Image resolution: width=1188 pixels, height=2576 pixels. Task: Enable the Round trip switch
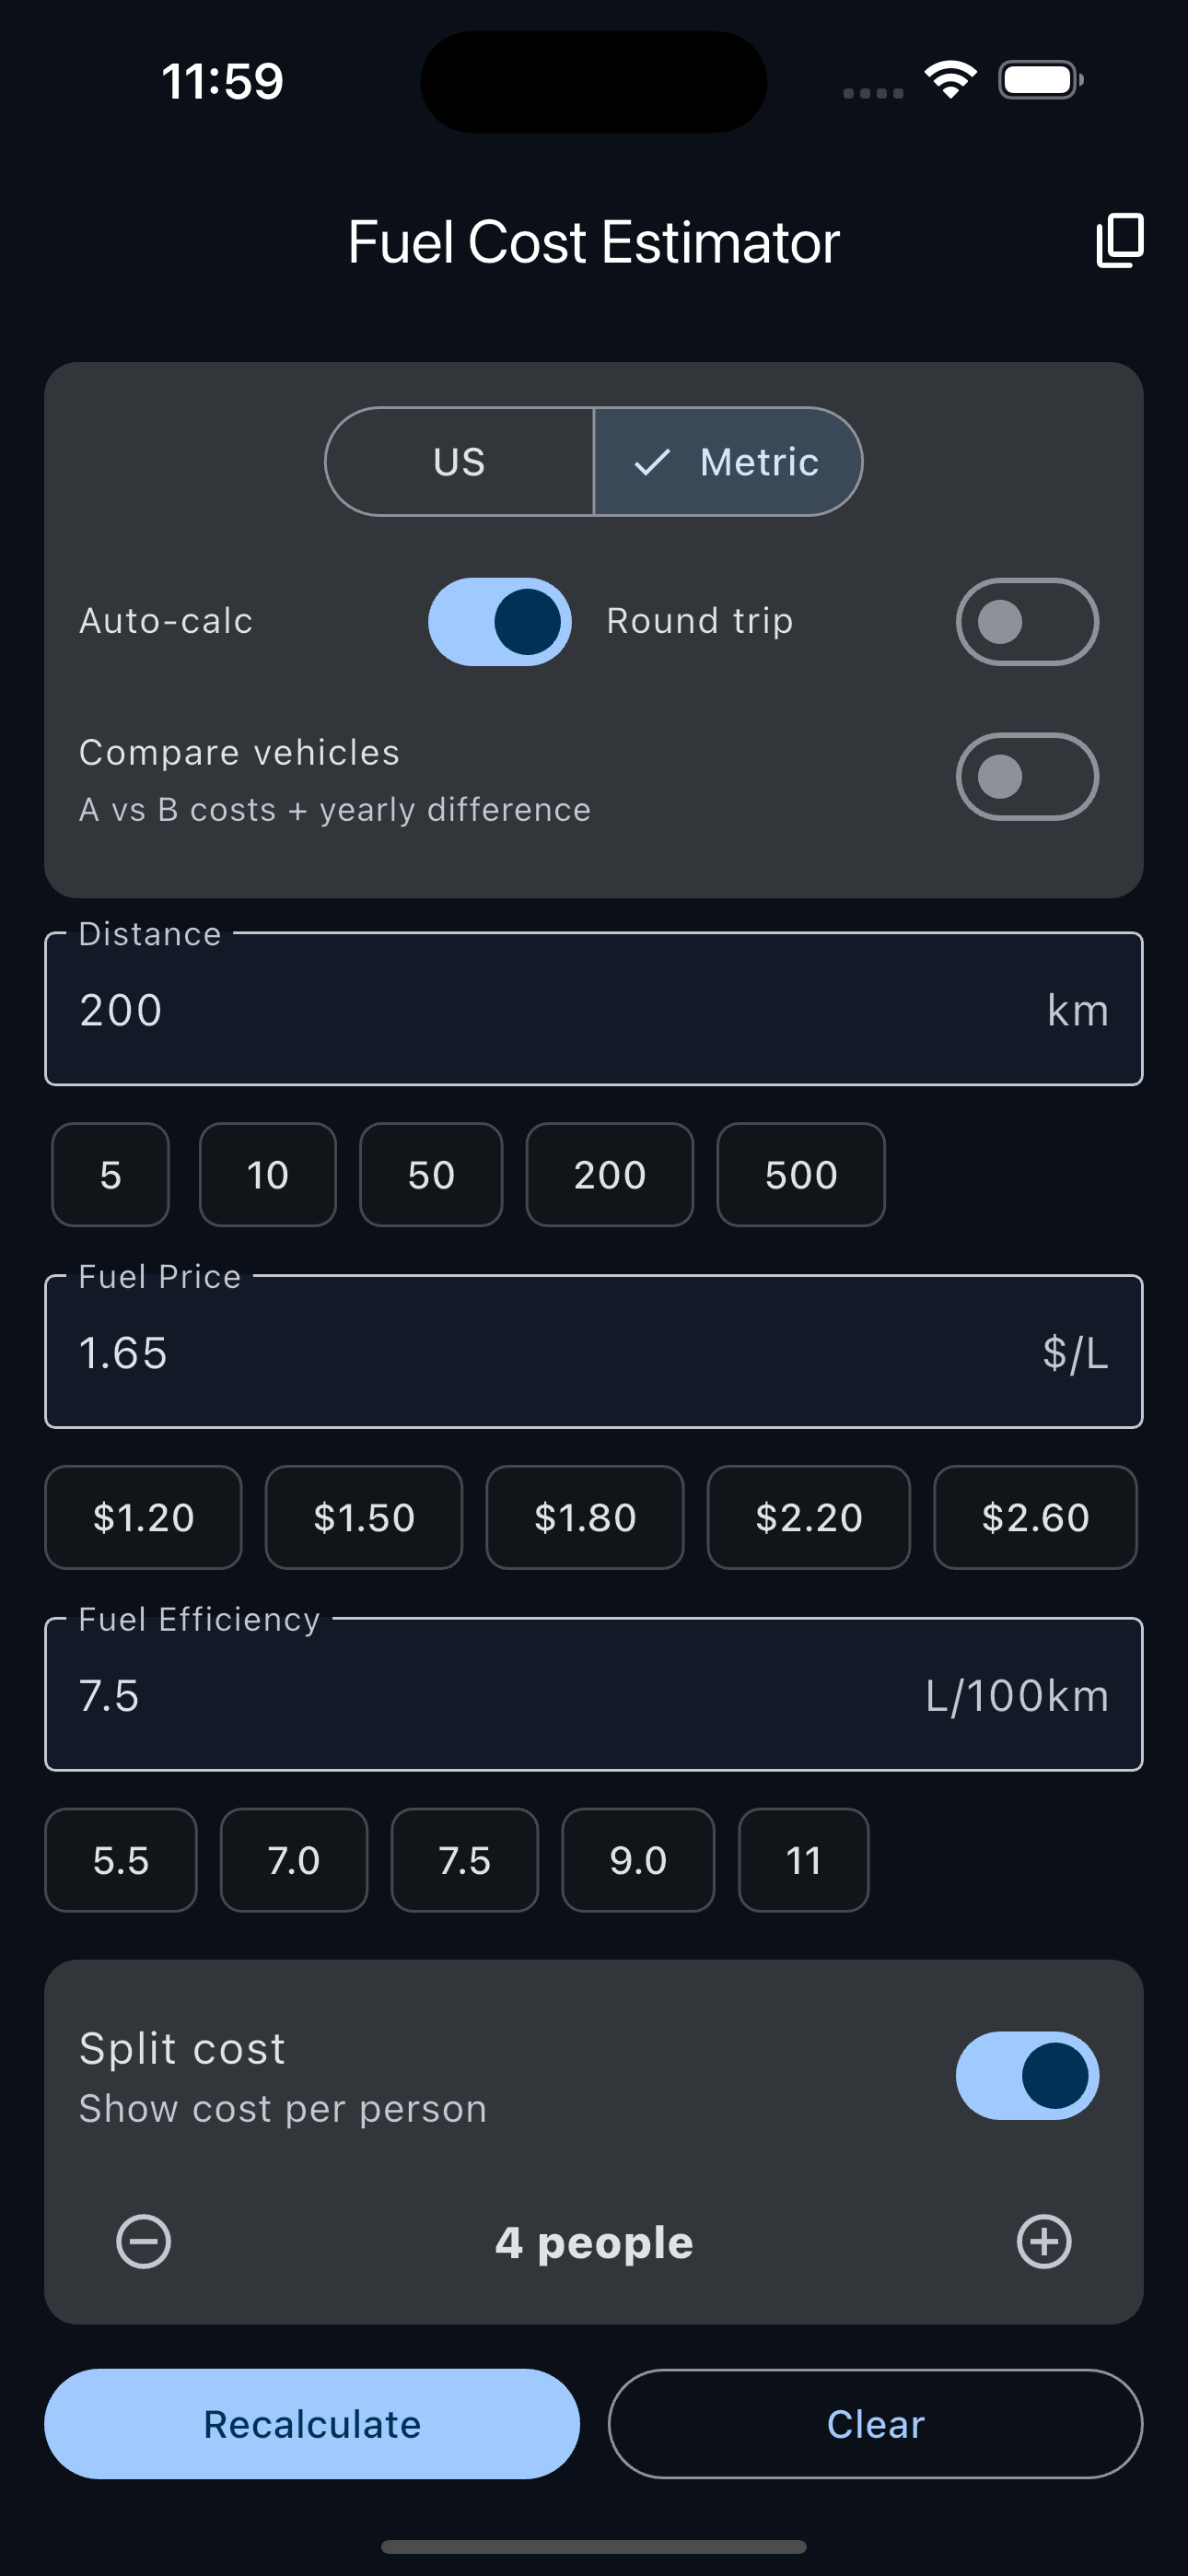coord(1027,621)
